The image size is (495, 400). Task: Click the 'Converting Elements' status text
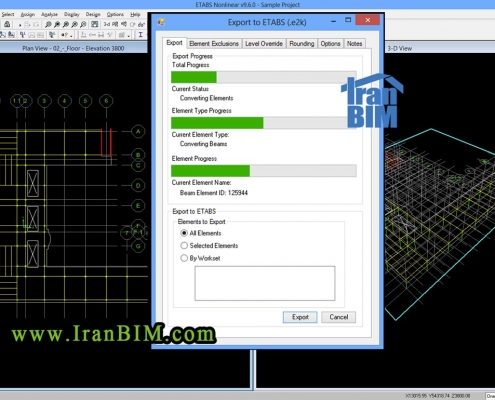point(206,98)
